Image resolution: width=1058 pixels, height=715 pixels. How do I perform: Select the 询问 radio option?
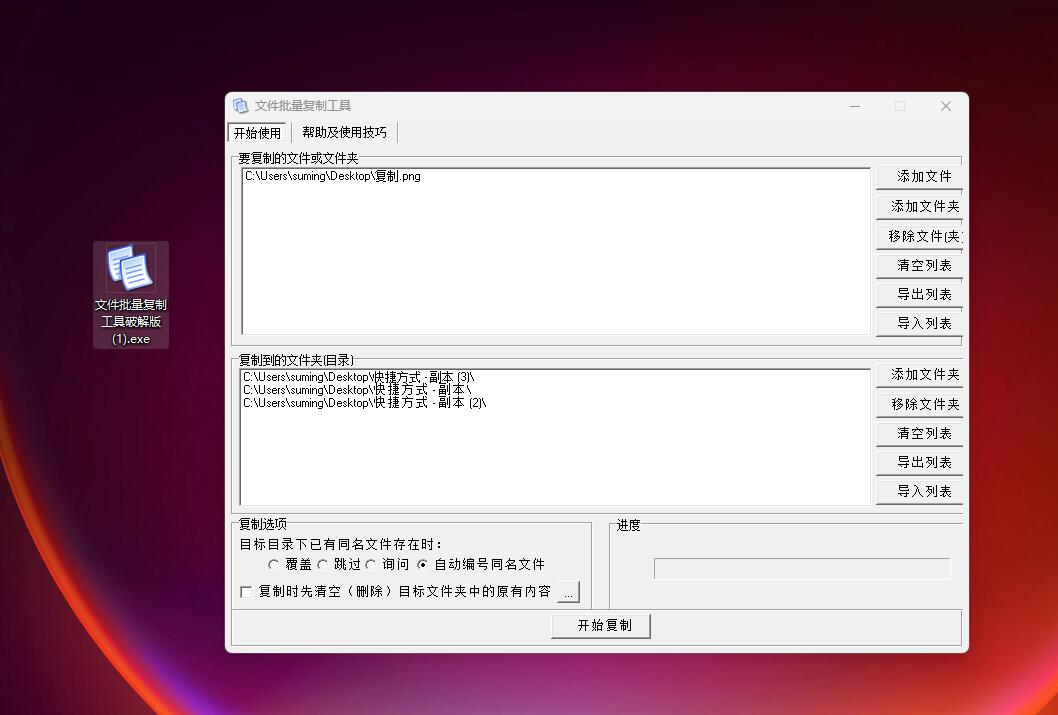coord(371,565)
